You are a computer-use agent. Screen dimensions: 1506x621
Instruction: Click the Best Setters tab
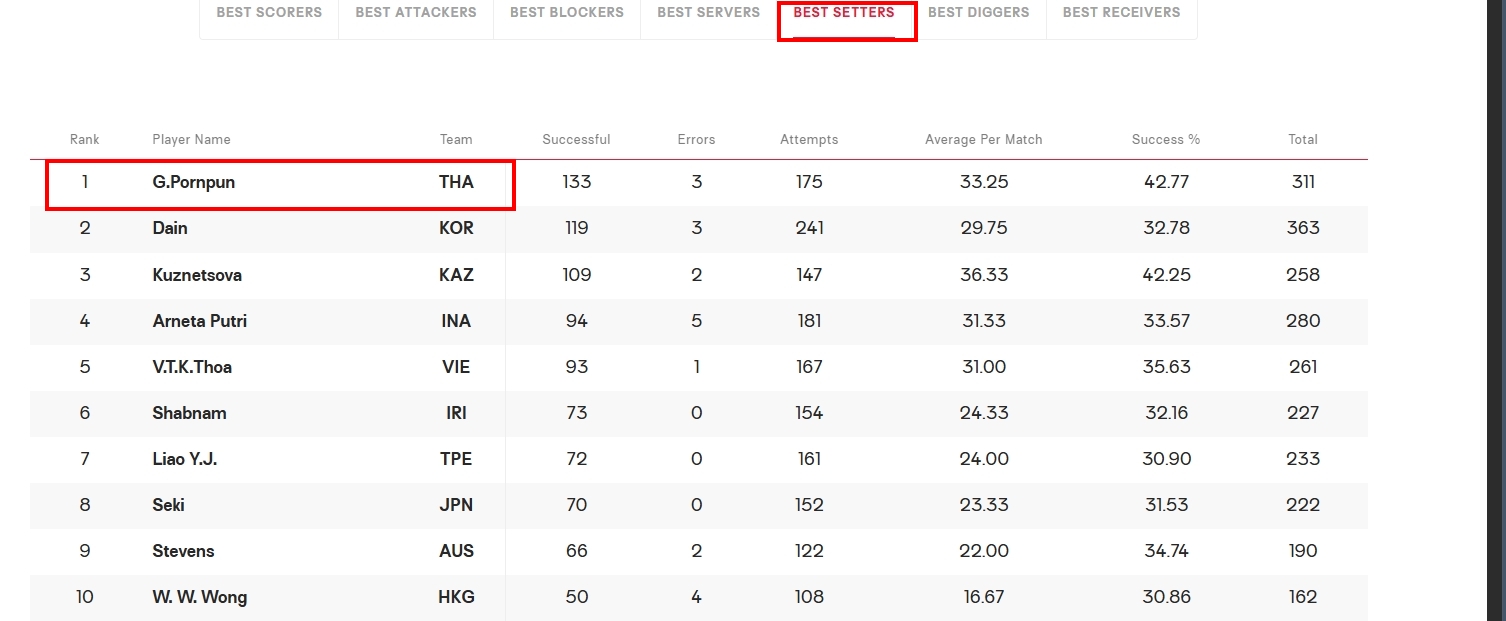click(845, 13)
